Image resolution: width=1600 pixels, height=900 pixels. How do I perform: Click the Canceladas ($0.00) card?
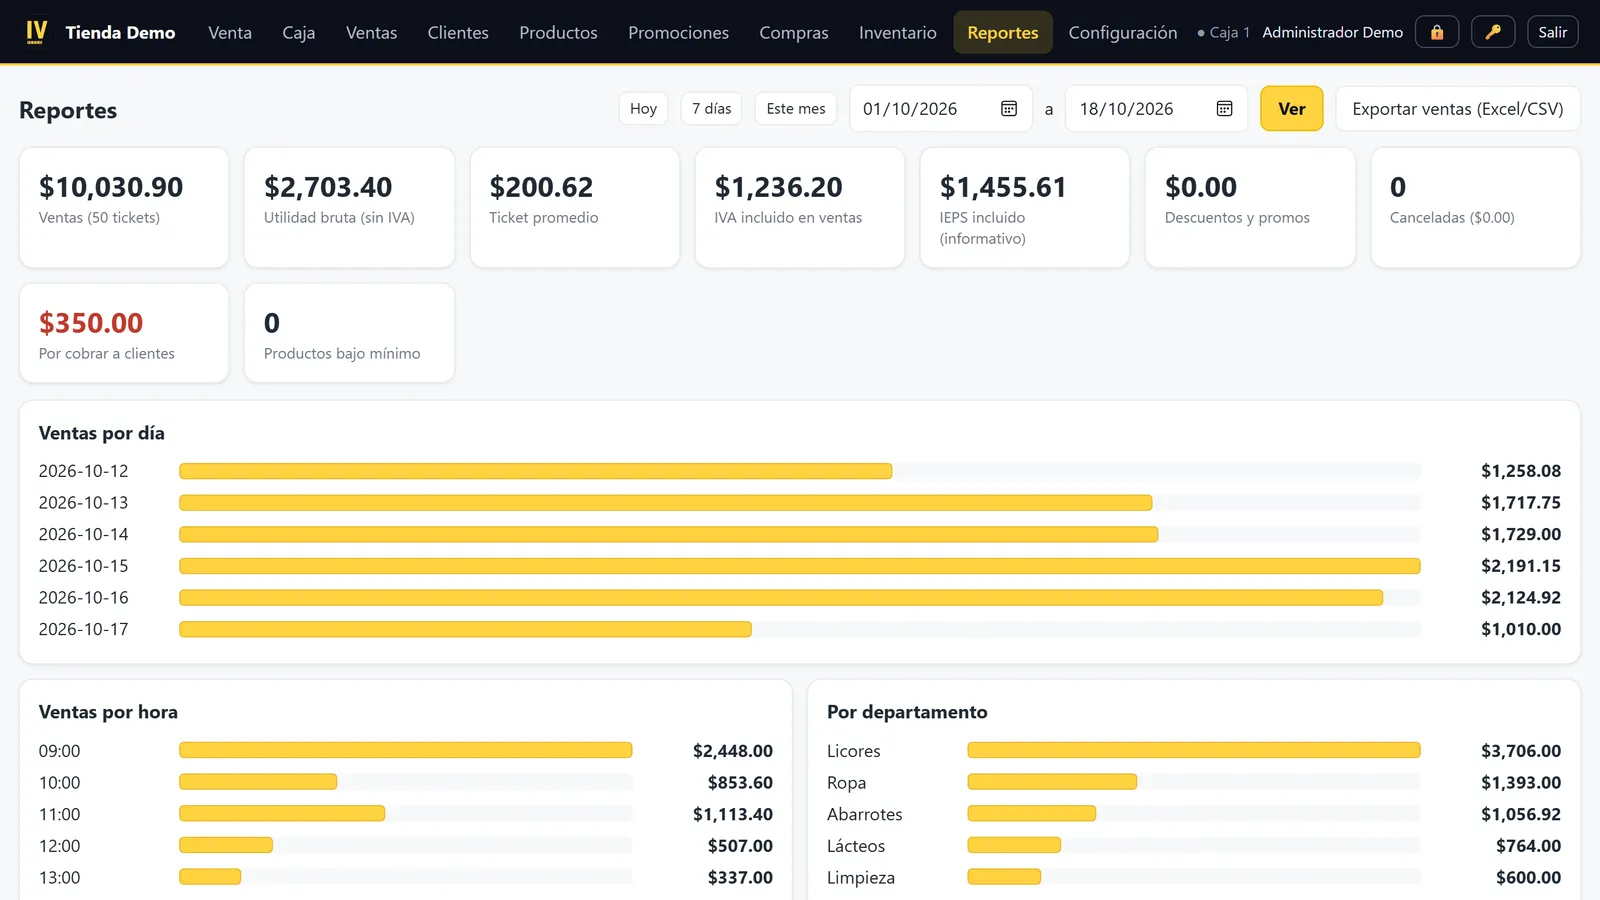[1476, 208]
